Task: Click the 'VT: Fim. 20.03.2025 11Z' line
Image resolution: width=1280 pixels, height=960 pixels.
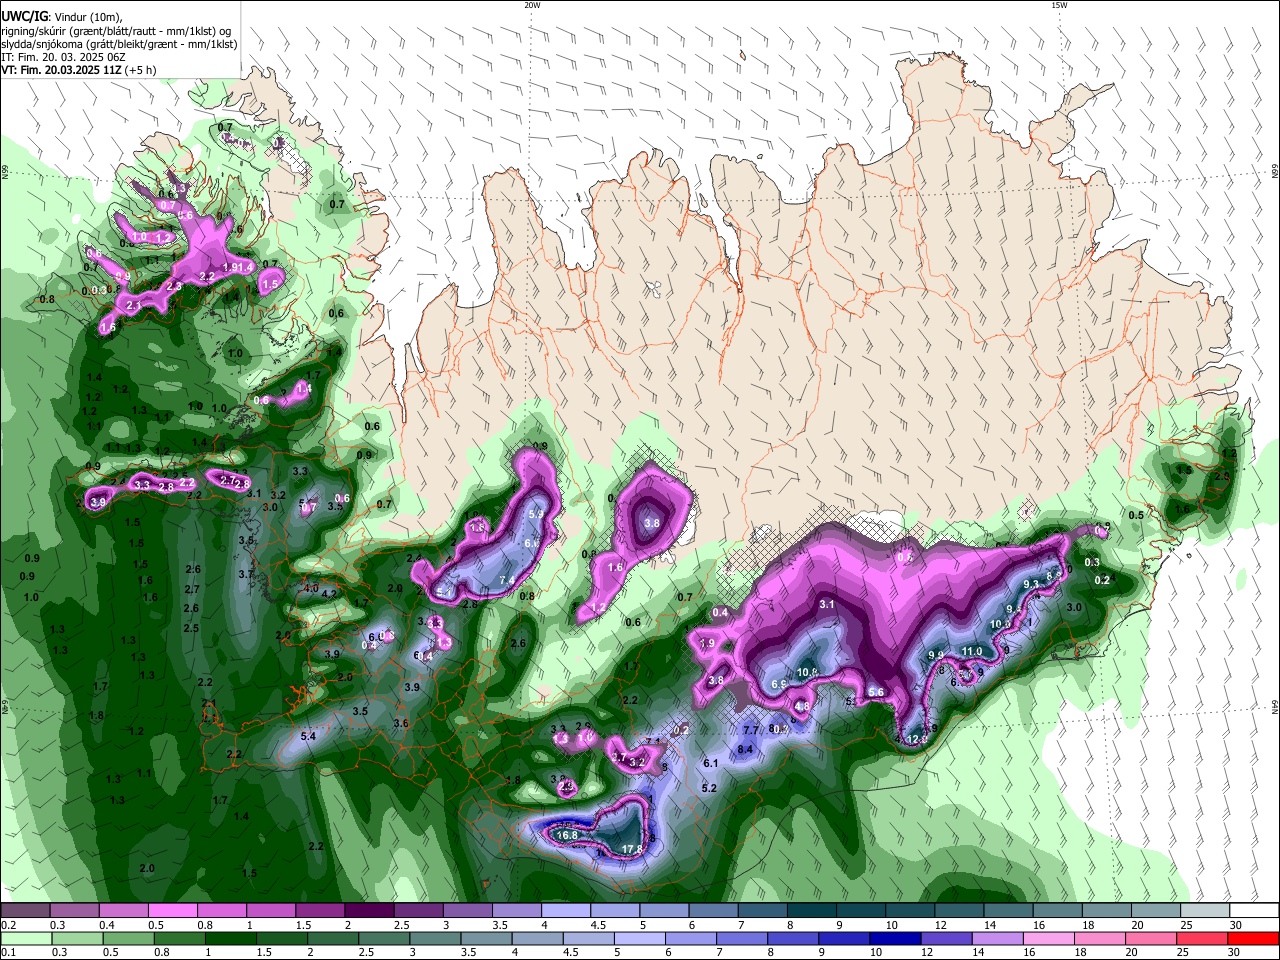Action: [x=61, y=71]
